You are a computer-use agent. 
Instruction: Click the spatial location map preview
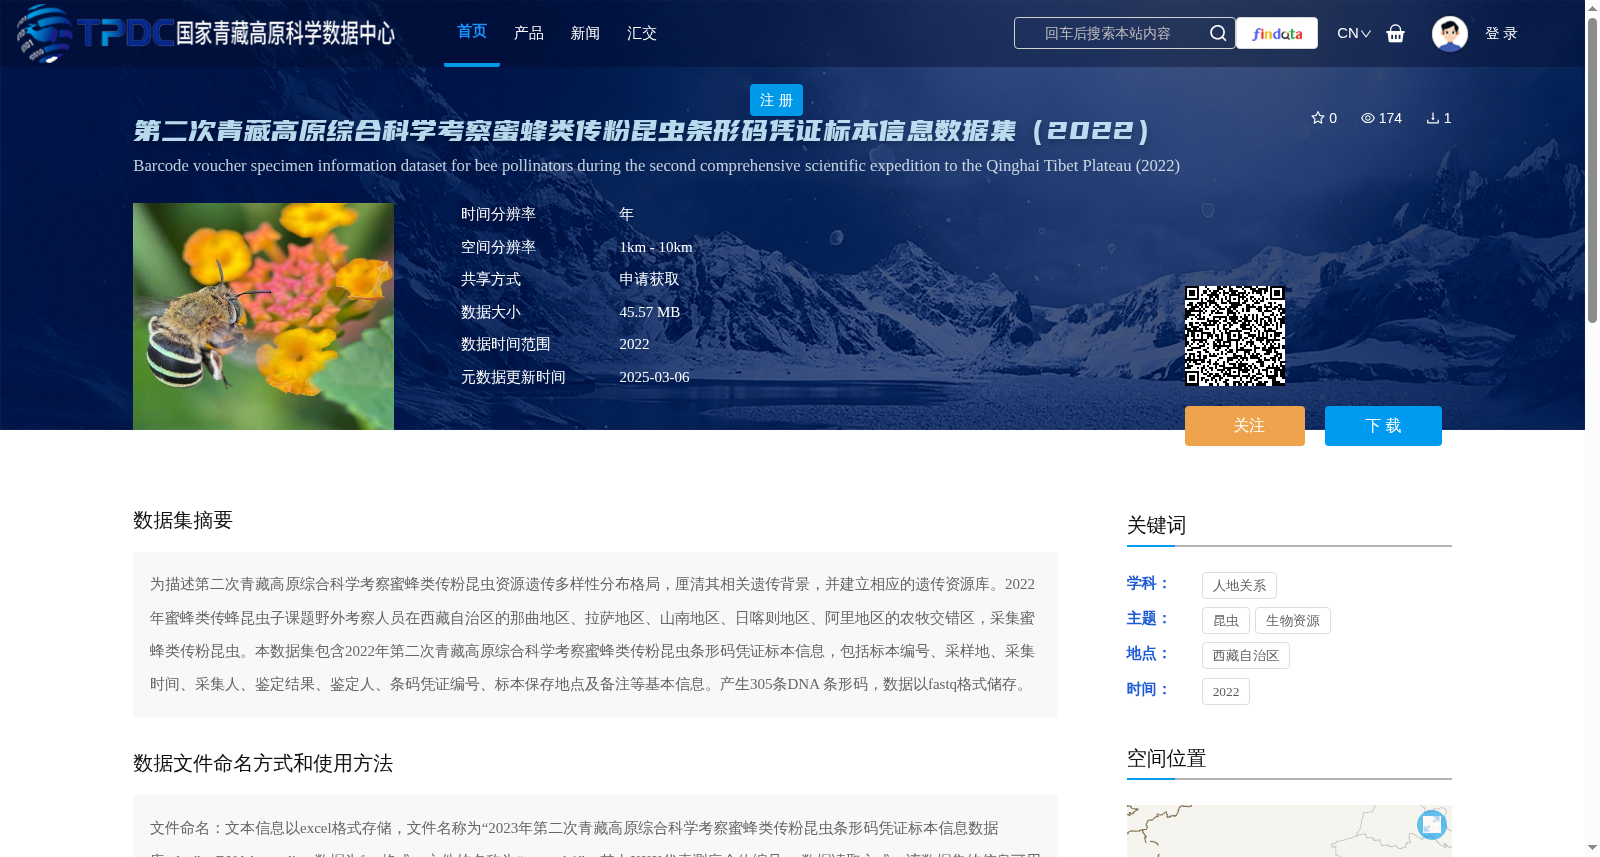coord(1289,831)
